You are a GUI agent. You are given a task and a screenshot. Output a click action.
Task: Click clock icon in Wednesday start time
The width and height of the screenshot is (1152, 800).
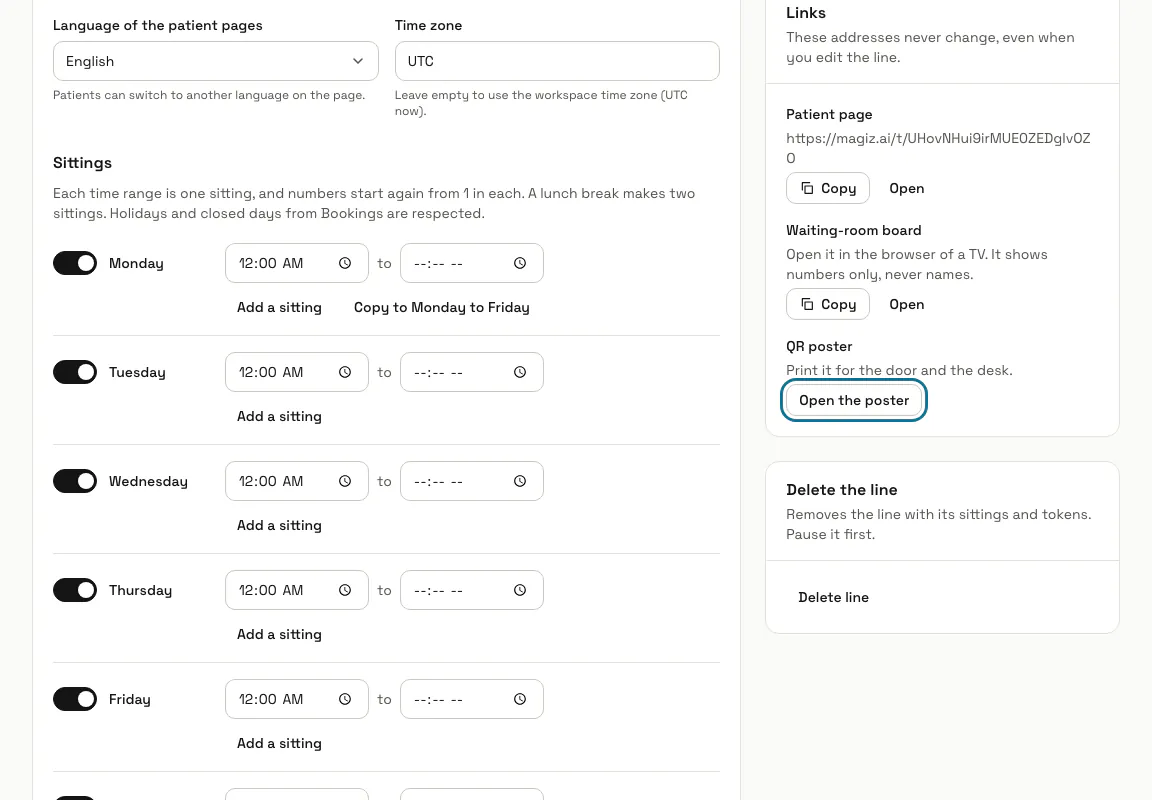click(x=345, y=481)
